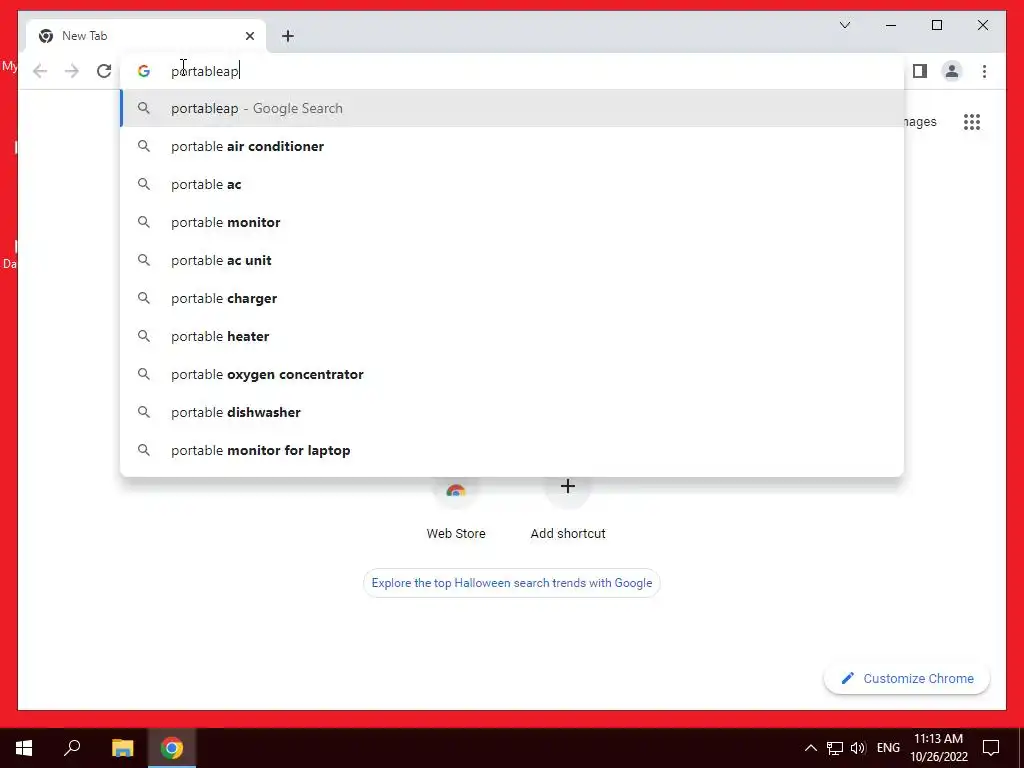Click the Chrome taskbar icon
This screenshot has width=1024, height=768.
point(172,748)
